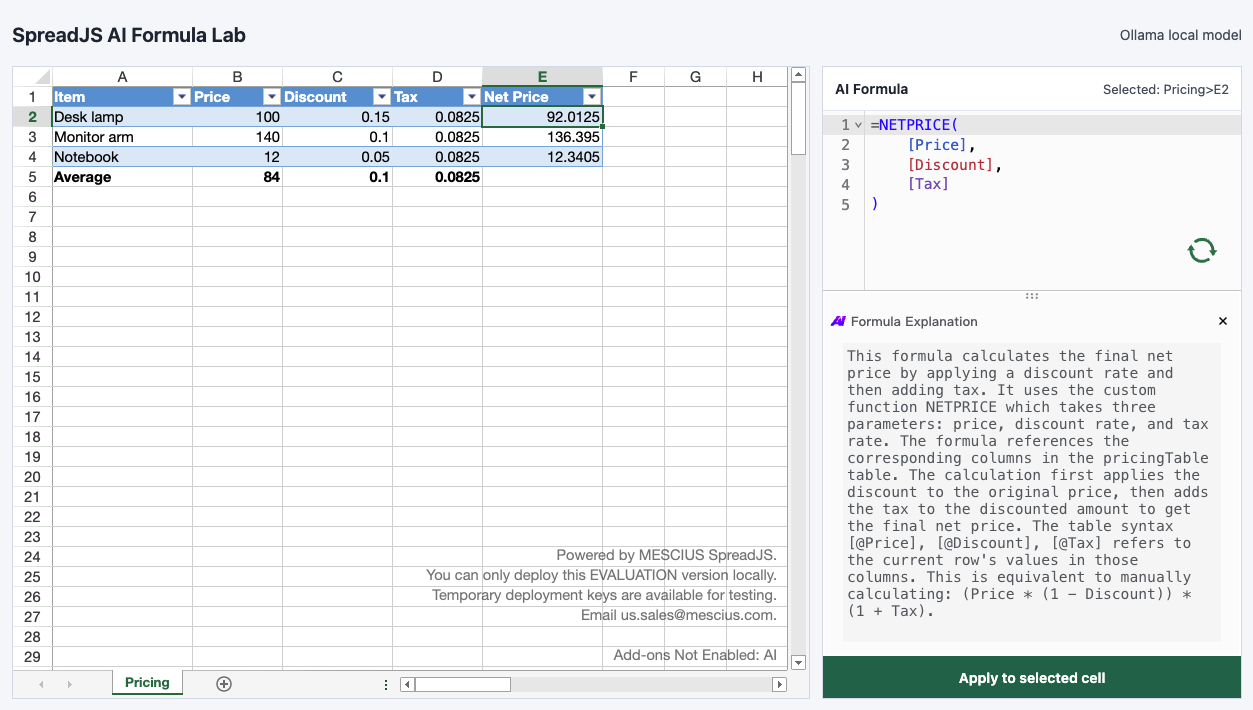Select column A header
The image size is (1253, 710).
click(122, 77)
